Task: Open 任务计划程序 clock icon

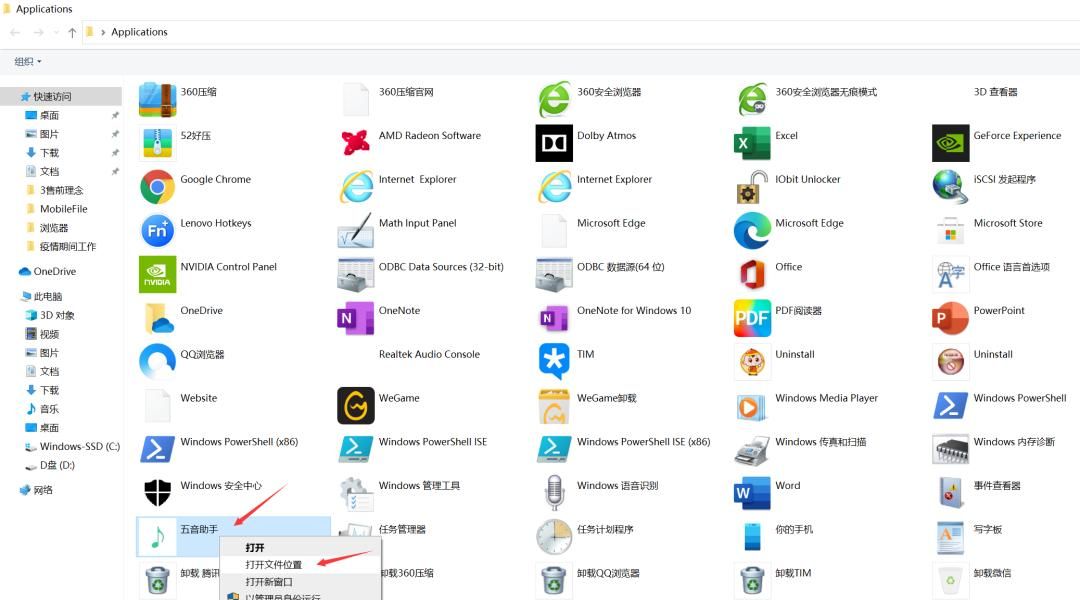Action: click(x=554, y=537)
